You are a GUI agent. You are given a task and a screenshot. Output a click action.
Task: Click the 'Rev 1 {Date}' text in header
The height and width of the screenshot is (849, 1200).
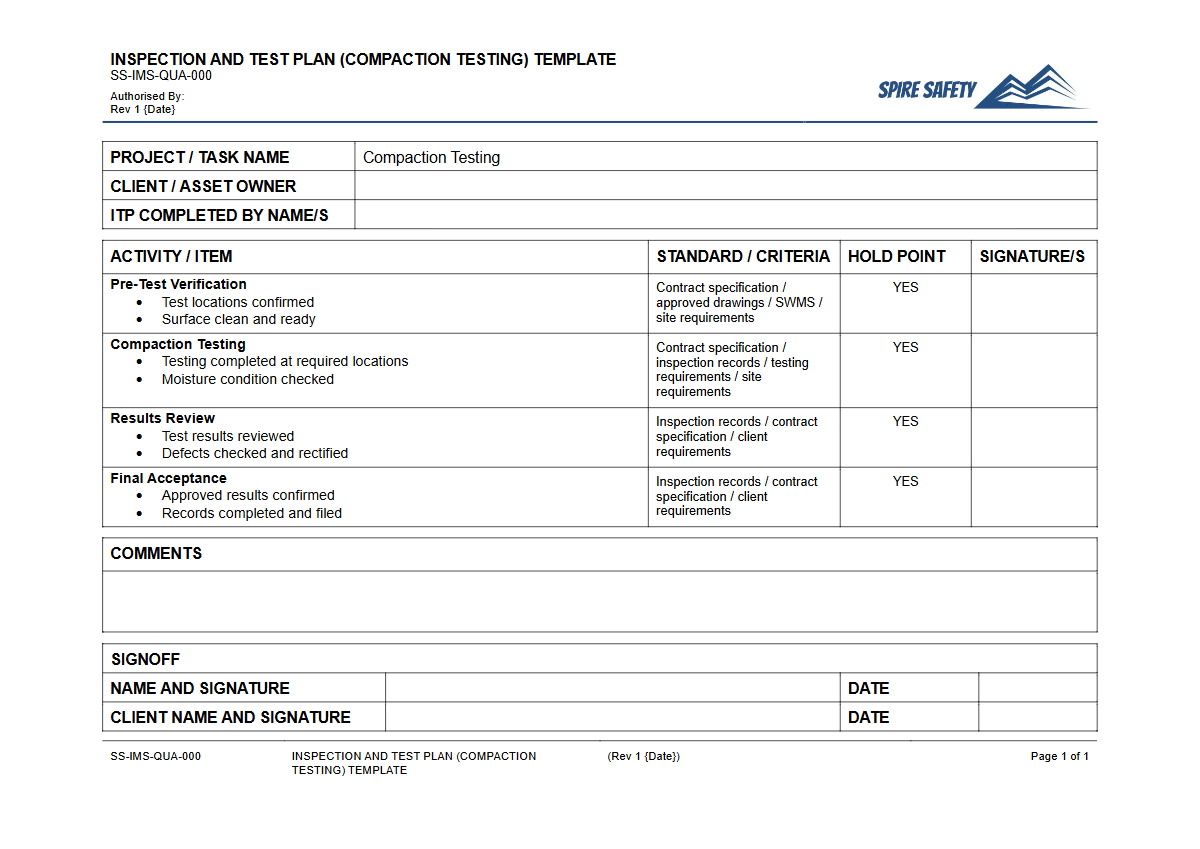point(143,109)
